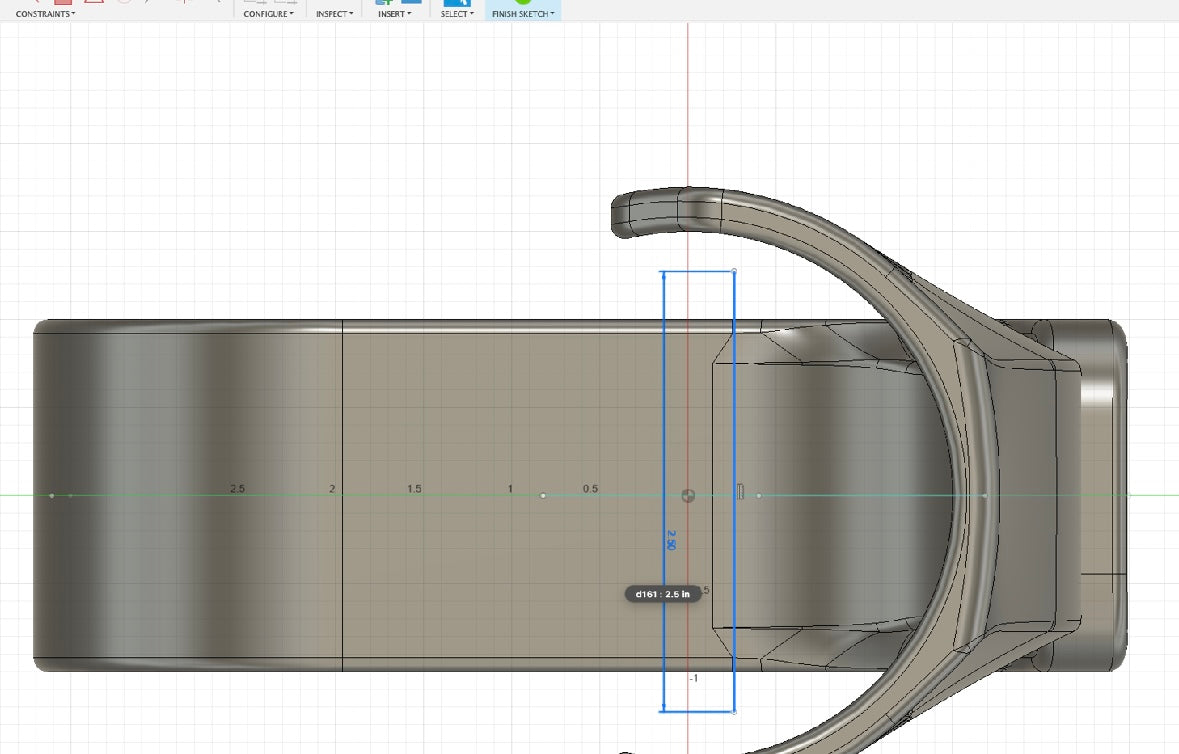Image resolution: width=1179 pixels, height=754 pixels.
Task: Open the Inspect dropdown menu
Action: (x=334, y=14)
